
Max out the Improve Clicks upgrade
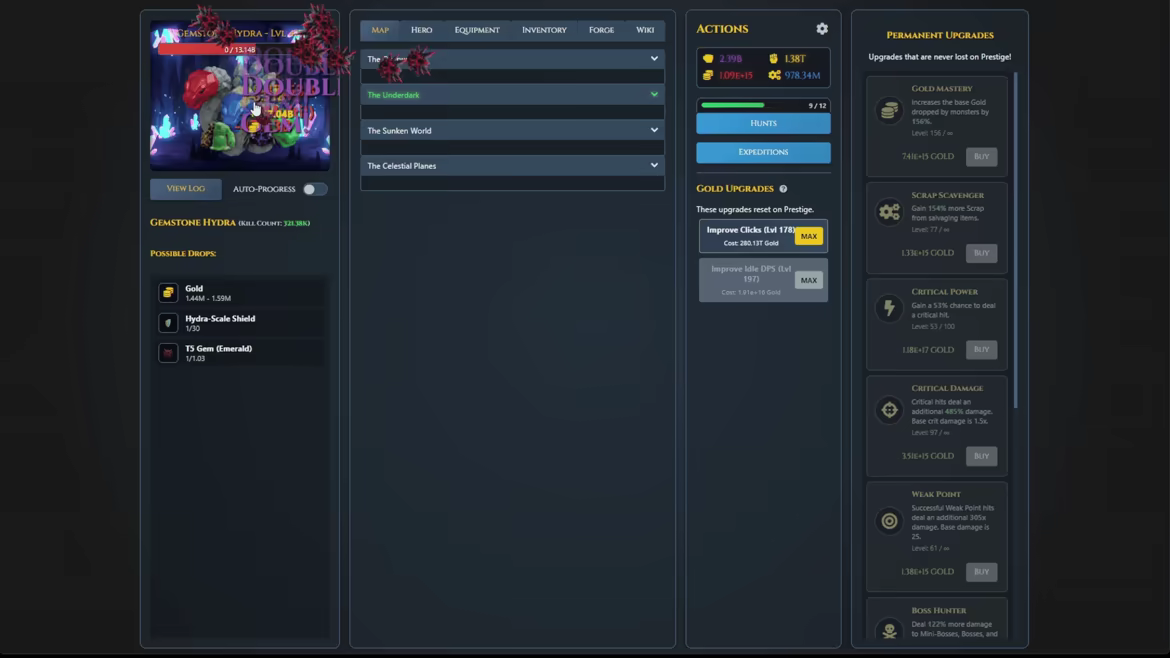(x=809, y=236)
